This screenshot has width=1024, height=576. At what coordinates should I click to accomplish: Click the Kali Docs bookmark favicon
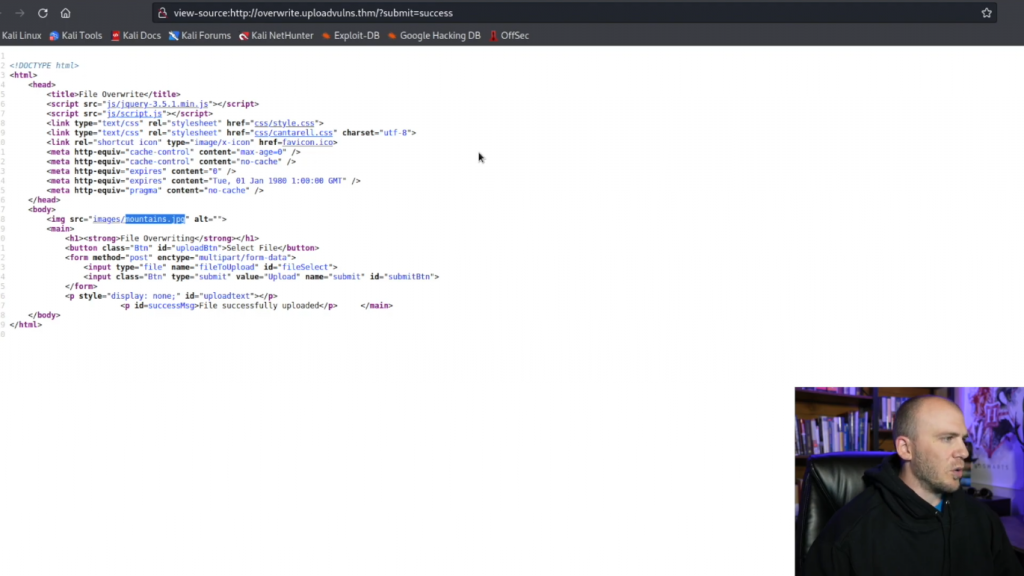point(116,36)
